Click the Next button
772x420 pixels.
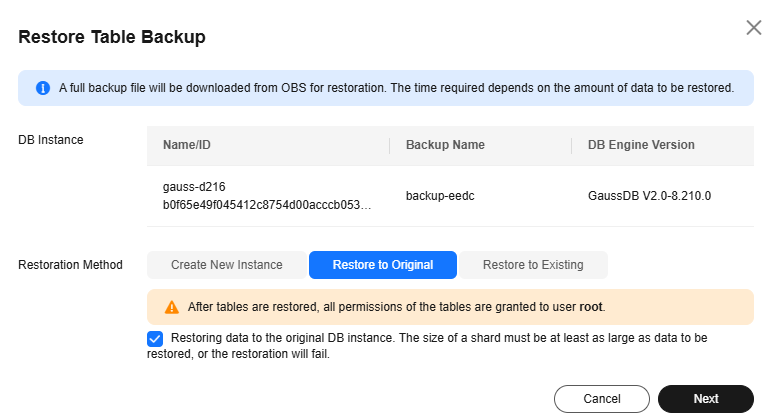(x=706, y=399)
